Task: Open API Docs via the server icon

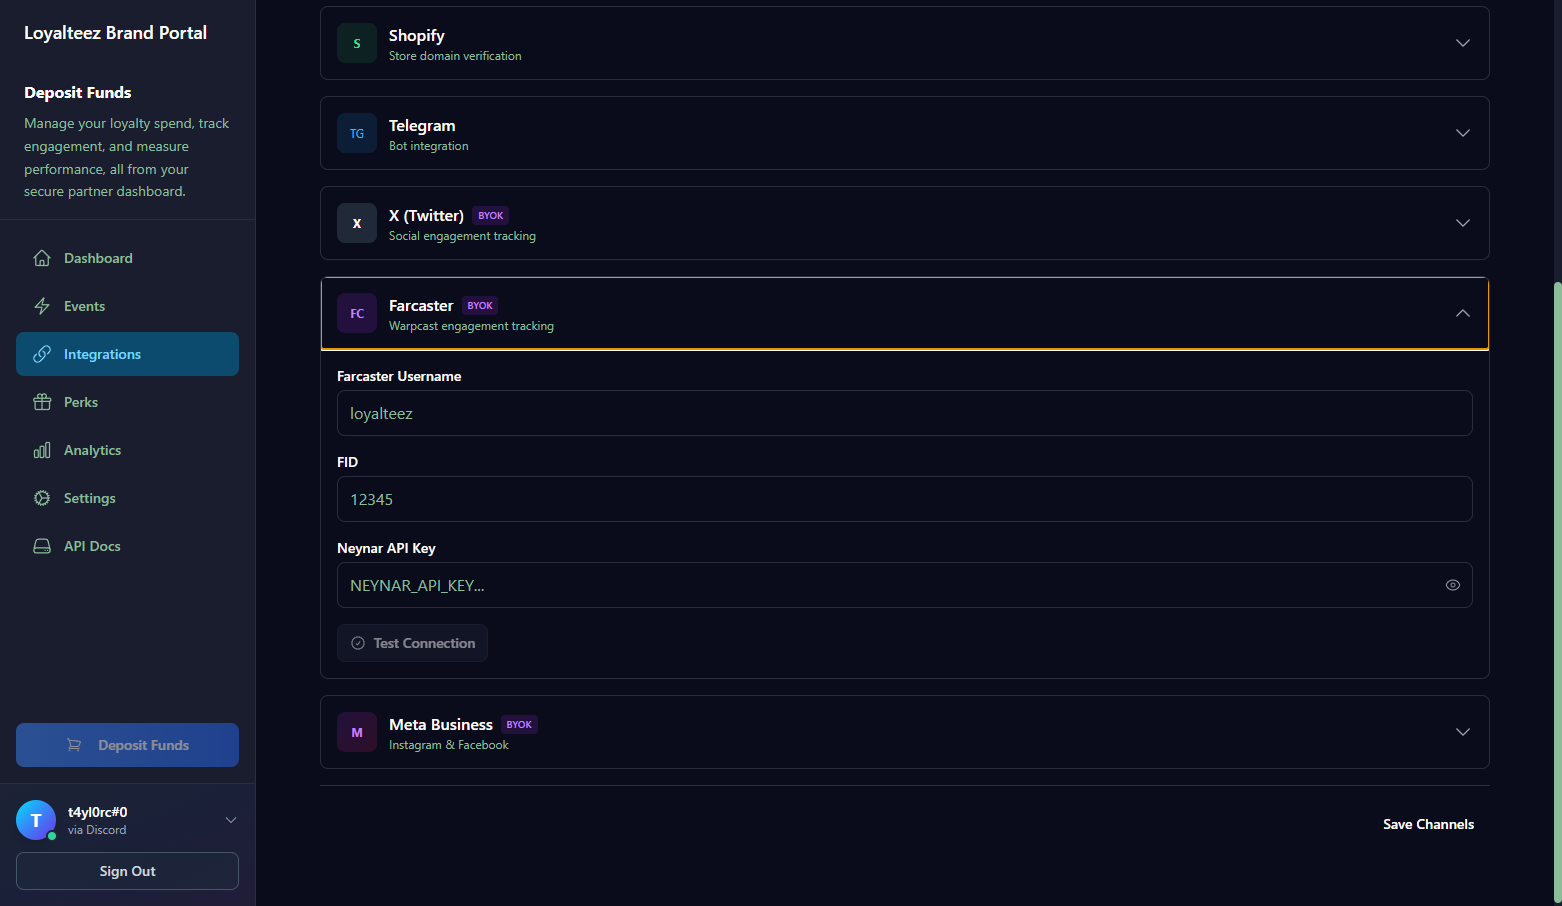Action: (42, 545)
